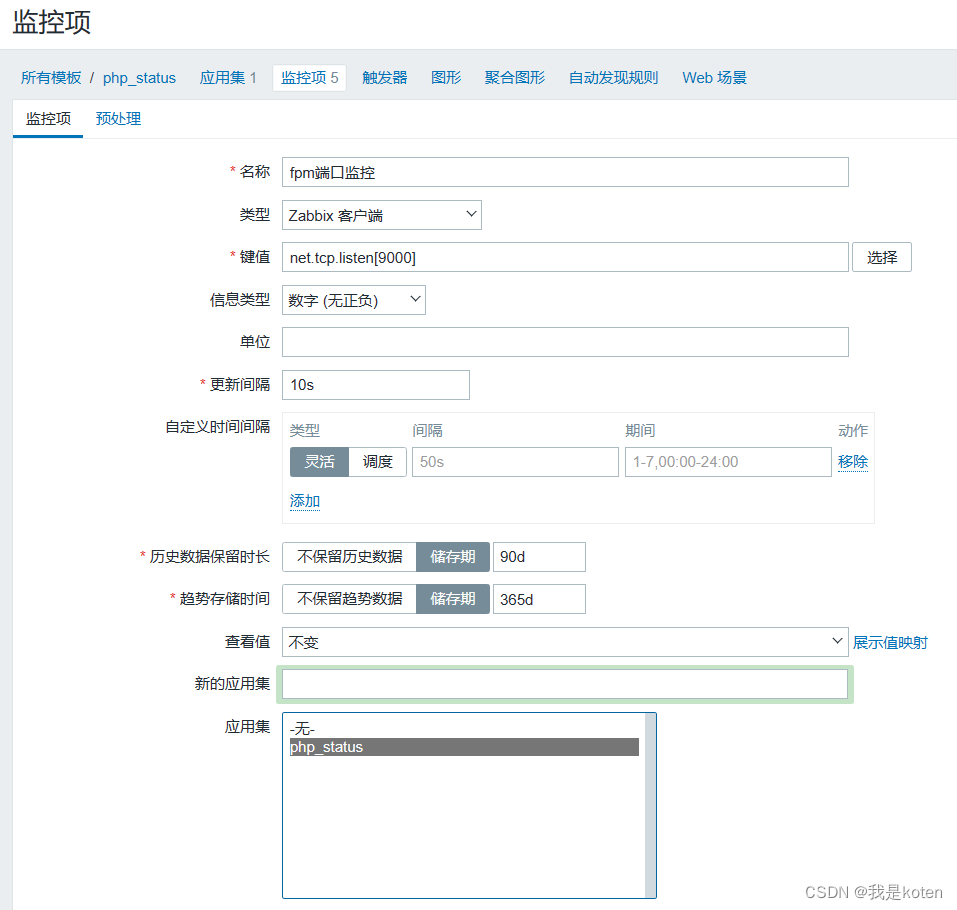Image resolution: width=957 pixels, height=910 pixels.
Task: Click the 名称 input field
Action: [x=564, y=172]
